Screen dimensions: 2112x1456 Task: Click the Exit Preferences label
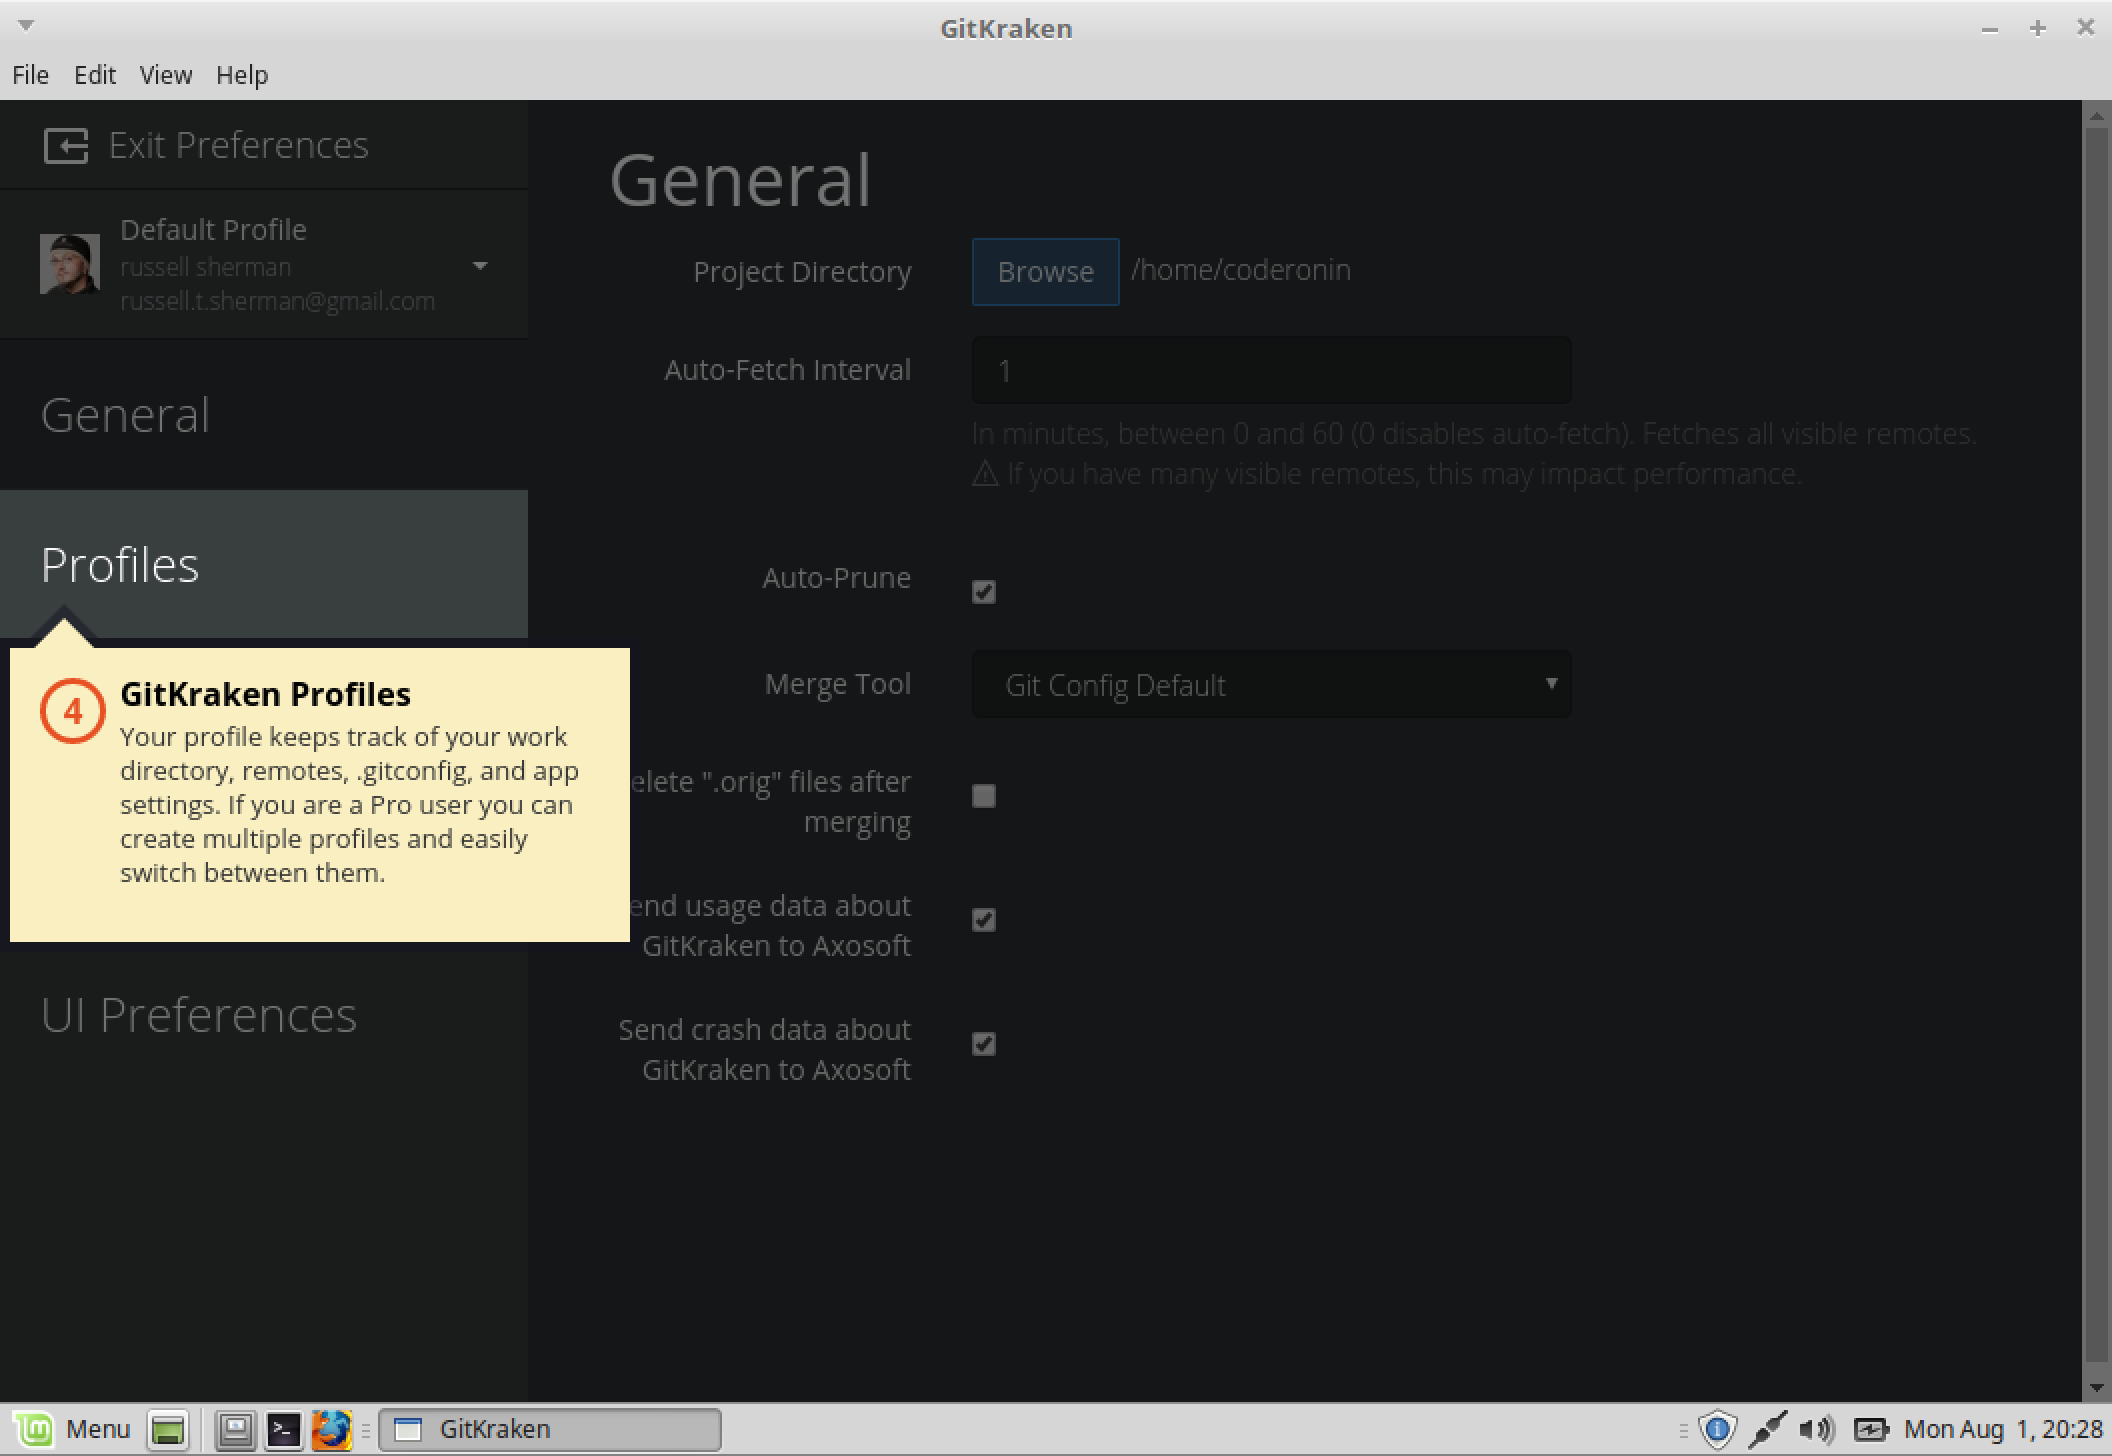click(238, 146)
